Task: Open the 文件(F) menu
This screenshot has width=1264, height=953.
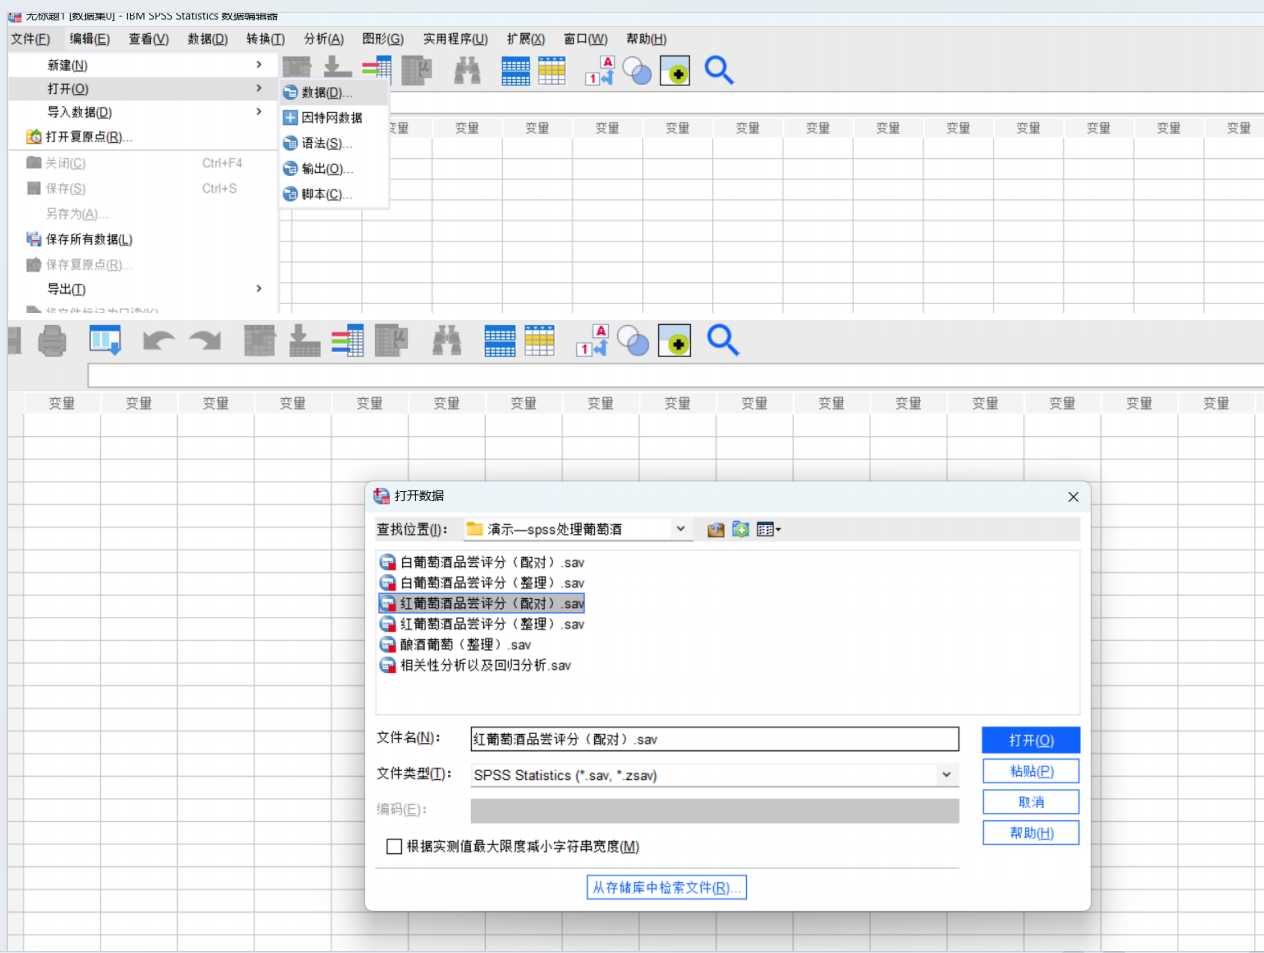Action: [x=31, y=39]
